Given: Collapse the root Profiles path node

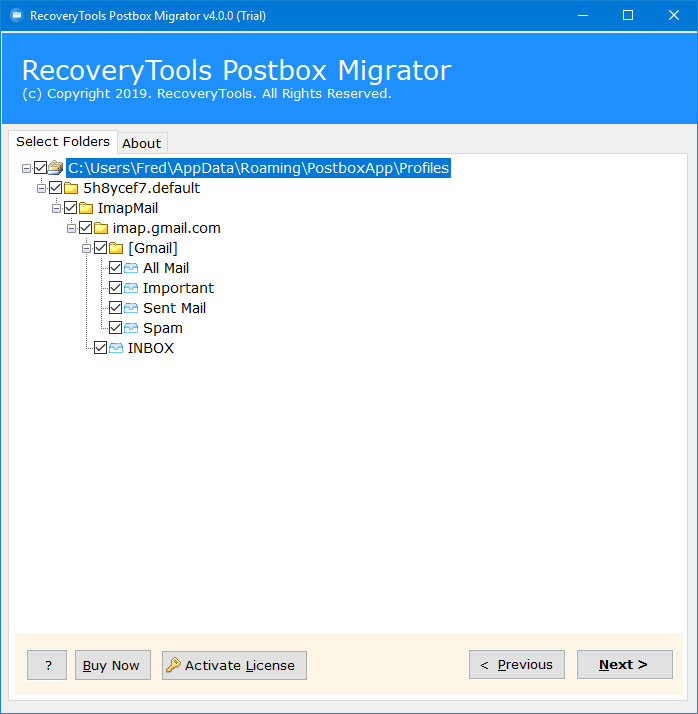Looking at the screenshot, I should [x=26, y=168].
